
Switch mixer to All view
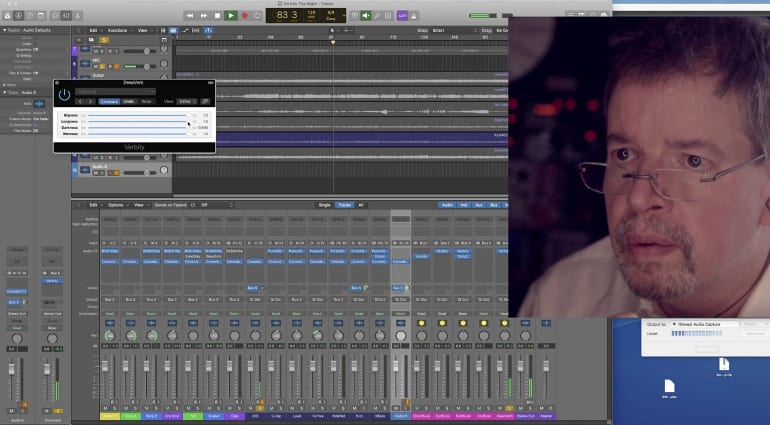coord(361,205)
